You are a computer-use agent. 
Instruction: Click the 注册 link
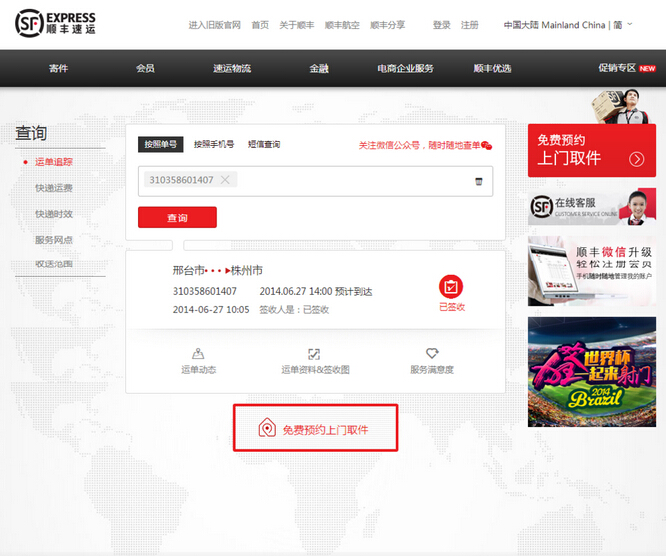coord(470,25)
